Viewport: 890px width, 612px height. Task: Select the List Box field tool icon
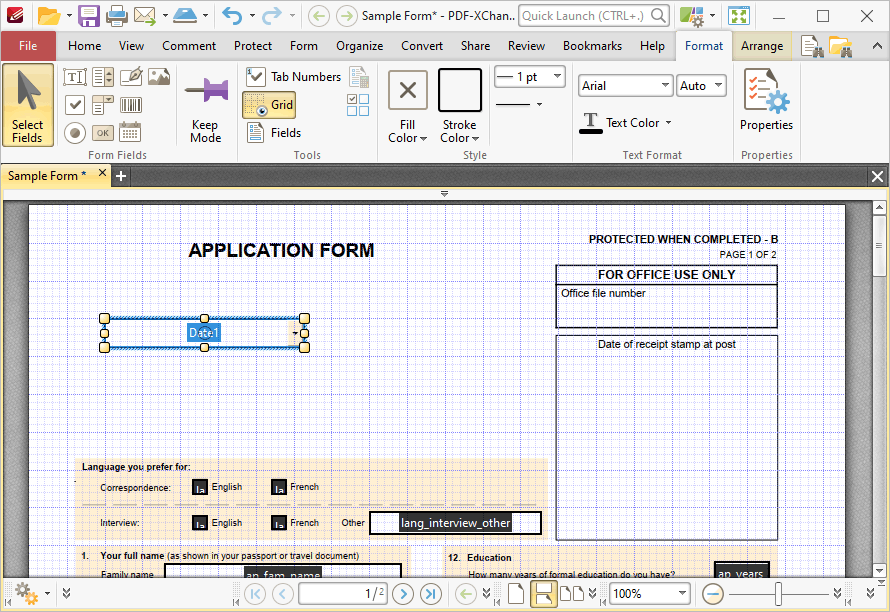click(x=103, y=77)
